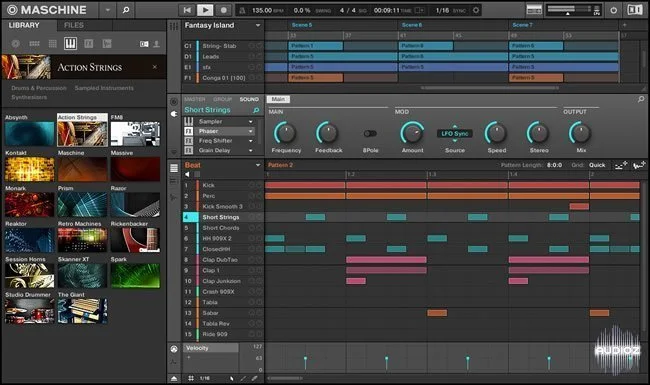Open the Freq Shifter plug-in dropdown arrow
650x385 pixels.
click(251, 140)
